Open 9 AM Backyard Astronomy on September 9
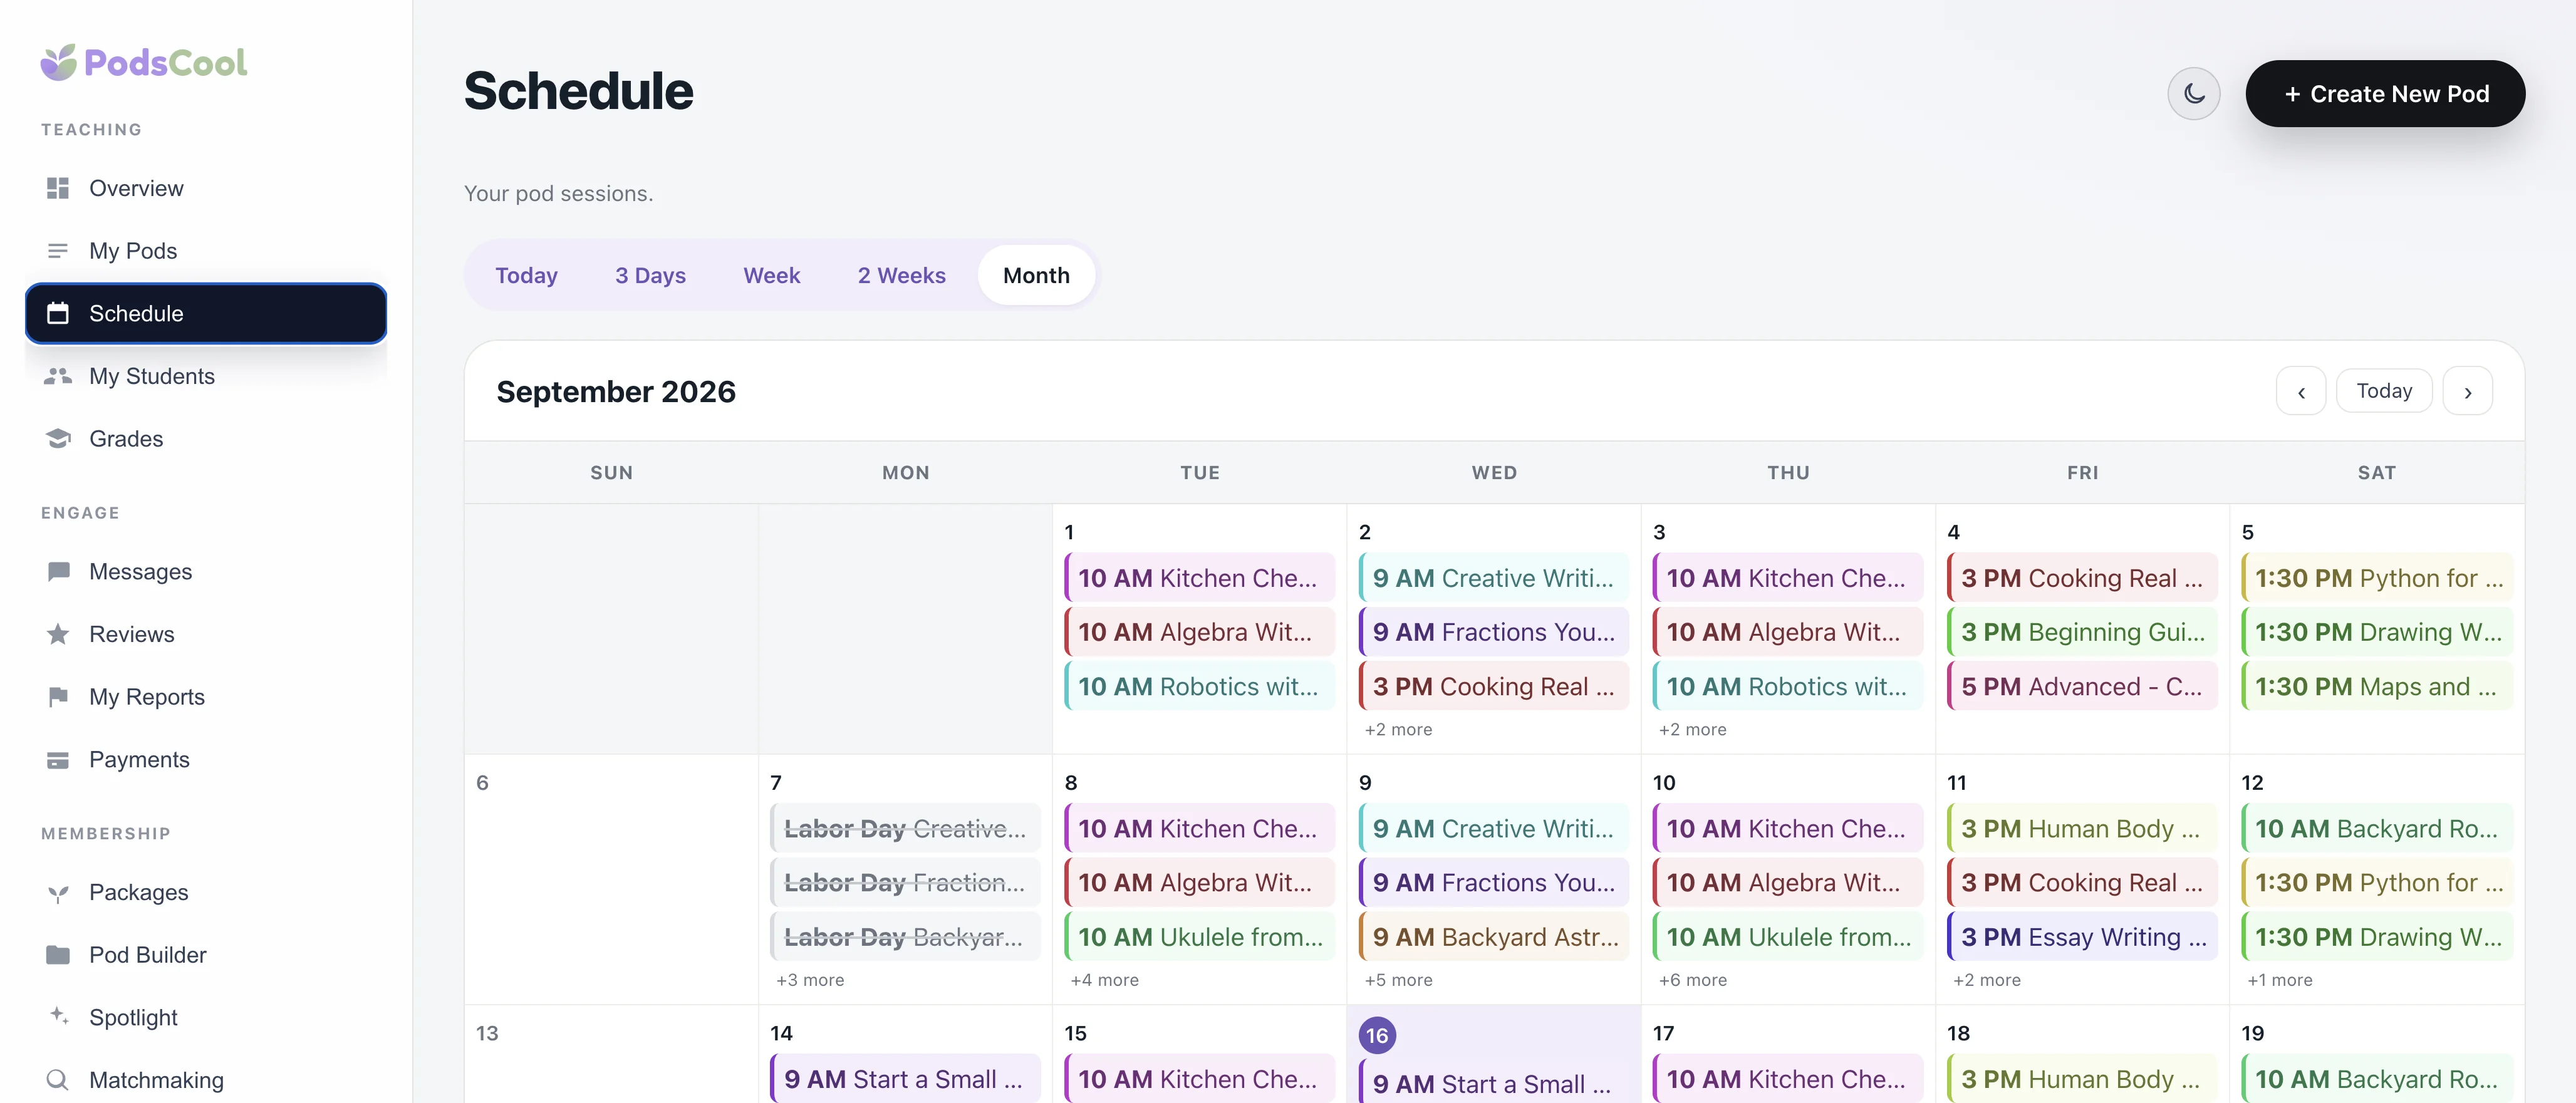 pos(1494,937)
